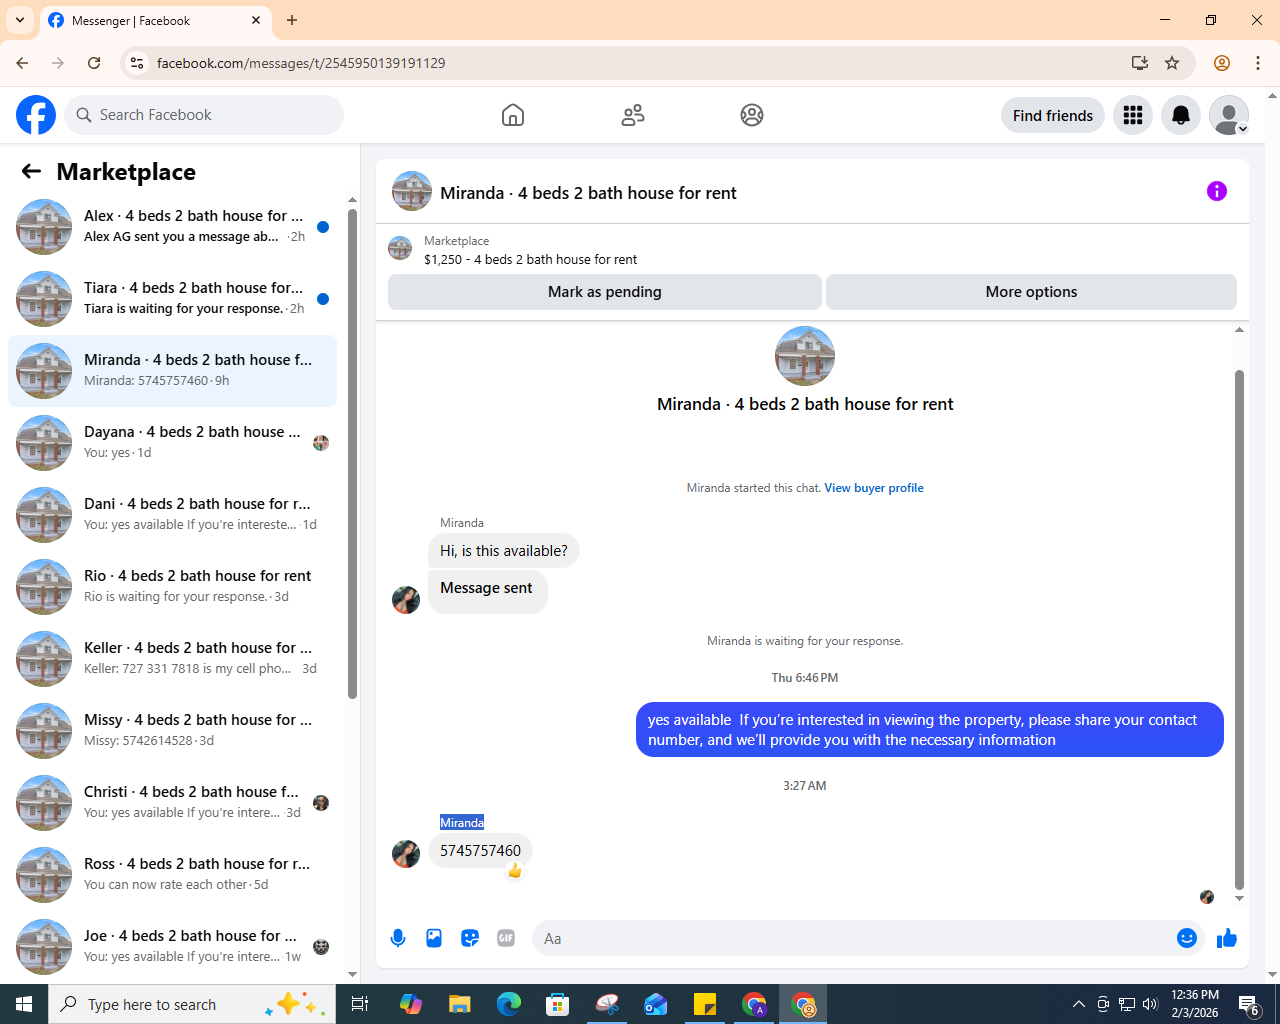
Task: Close the Messenger | Facebook tab
Action: coord(256,20)
